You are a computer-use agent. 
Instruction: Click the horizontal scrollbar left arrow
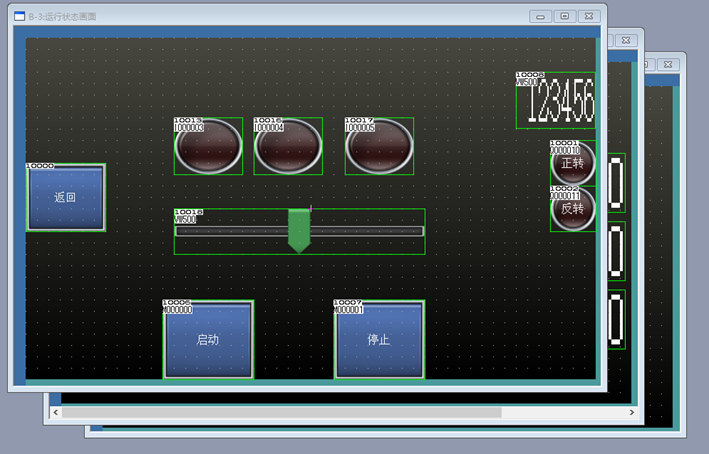(55, 412)
